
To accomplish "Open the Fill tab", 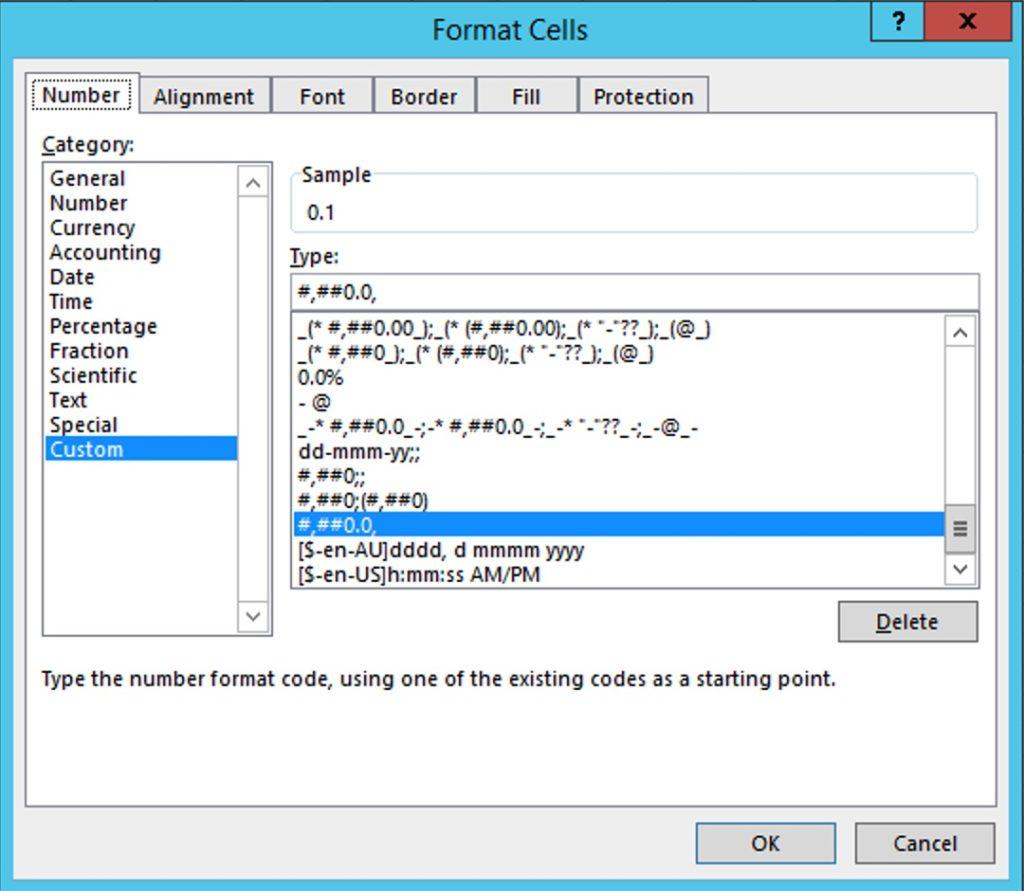I will pos(526,97).
